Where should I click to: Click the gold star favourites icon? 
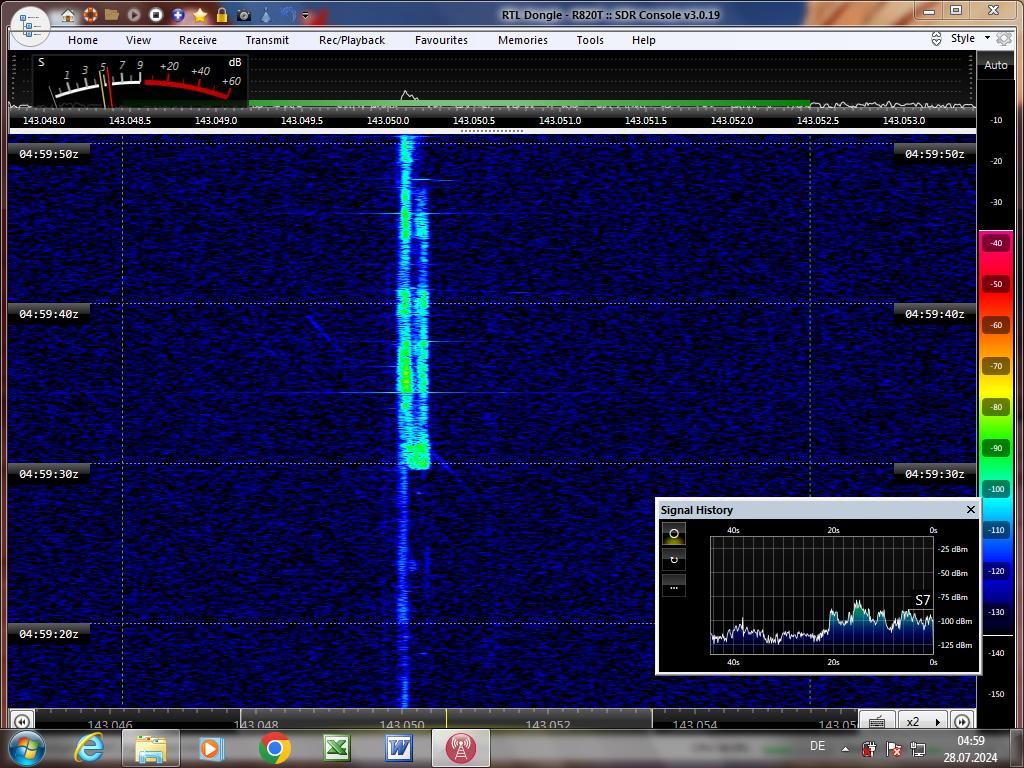coord(200,14)
